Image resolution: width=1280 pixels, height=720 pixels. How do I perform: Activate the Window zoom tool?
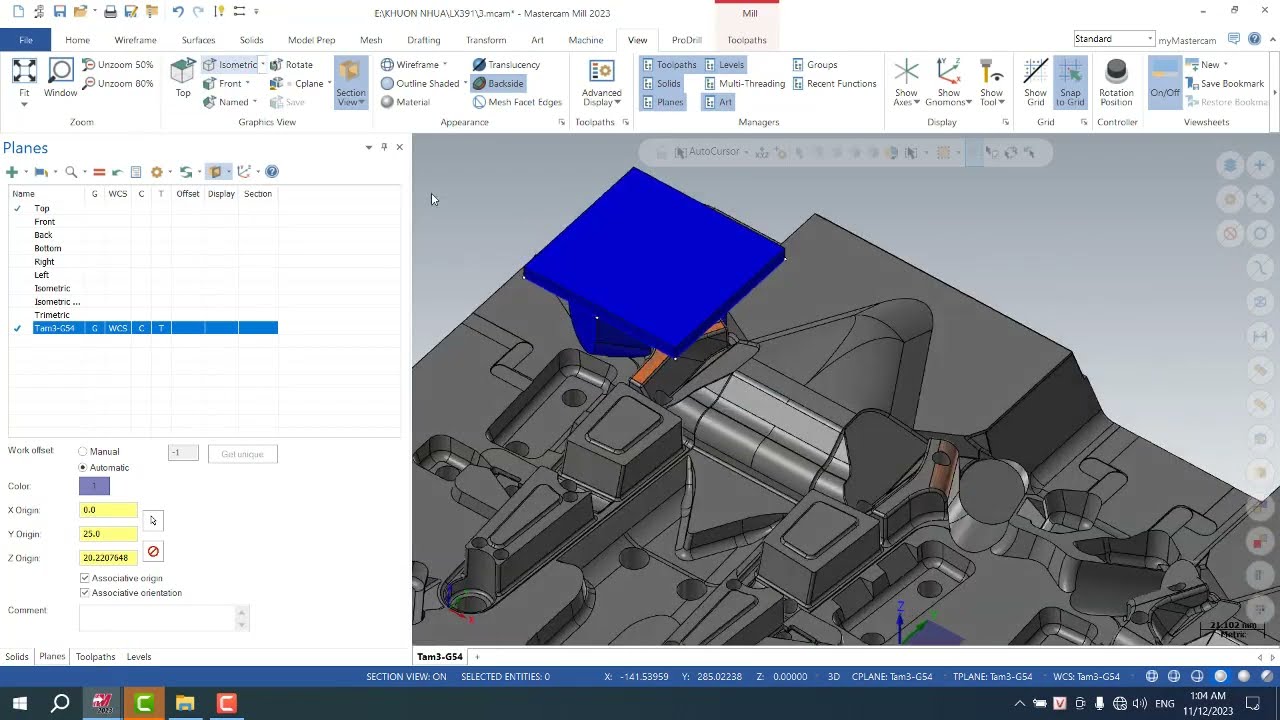pyautogui.click(x=60, y=80)
